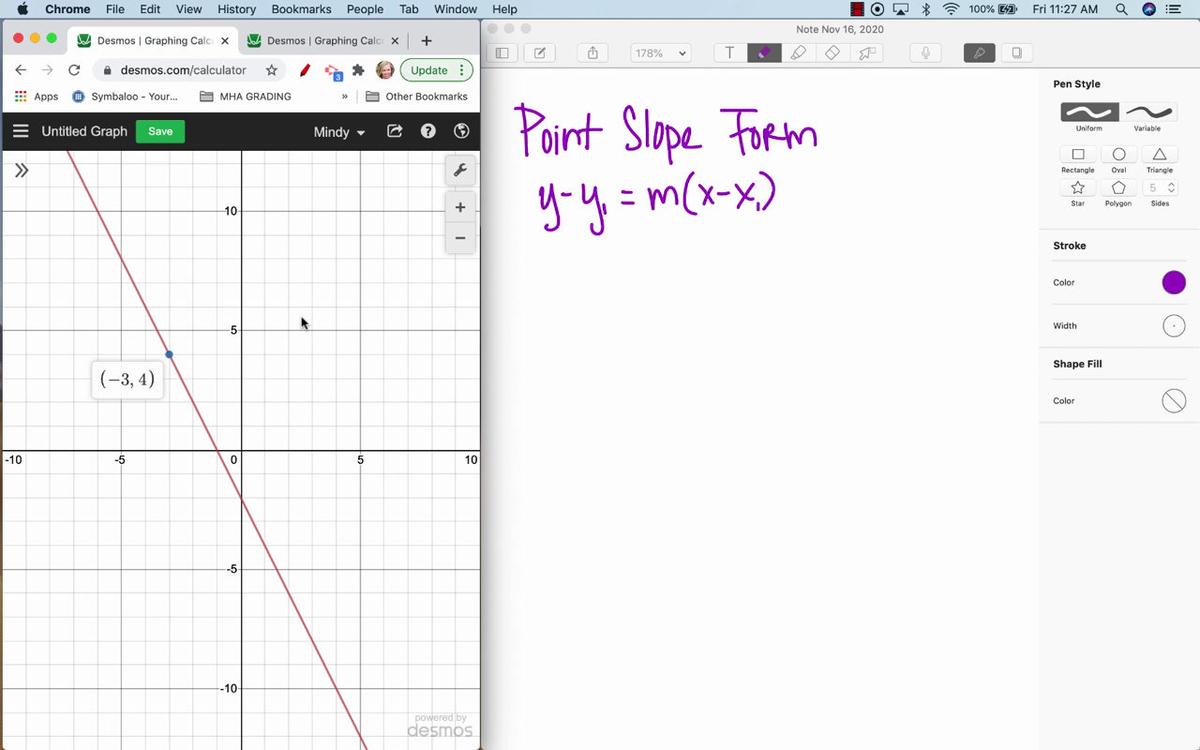Image resolution: width=1200 pixels, height=750 pixels.
Task: Zoom in on the Desmos graph
Action: coord(460,207)
